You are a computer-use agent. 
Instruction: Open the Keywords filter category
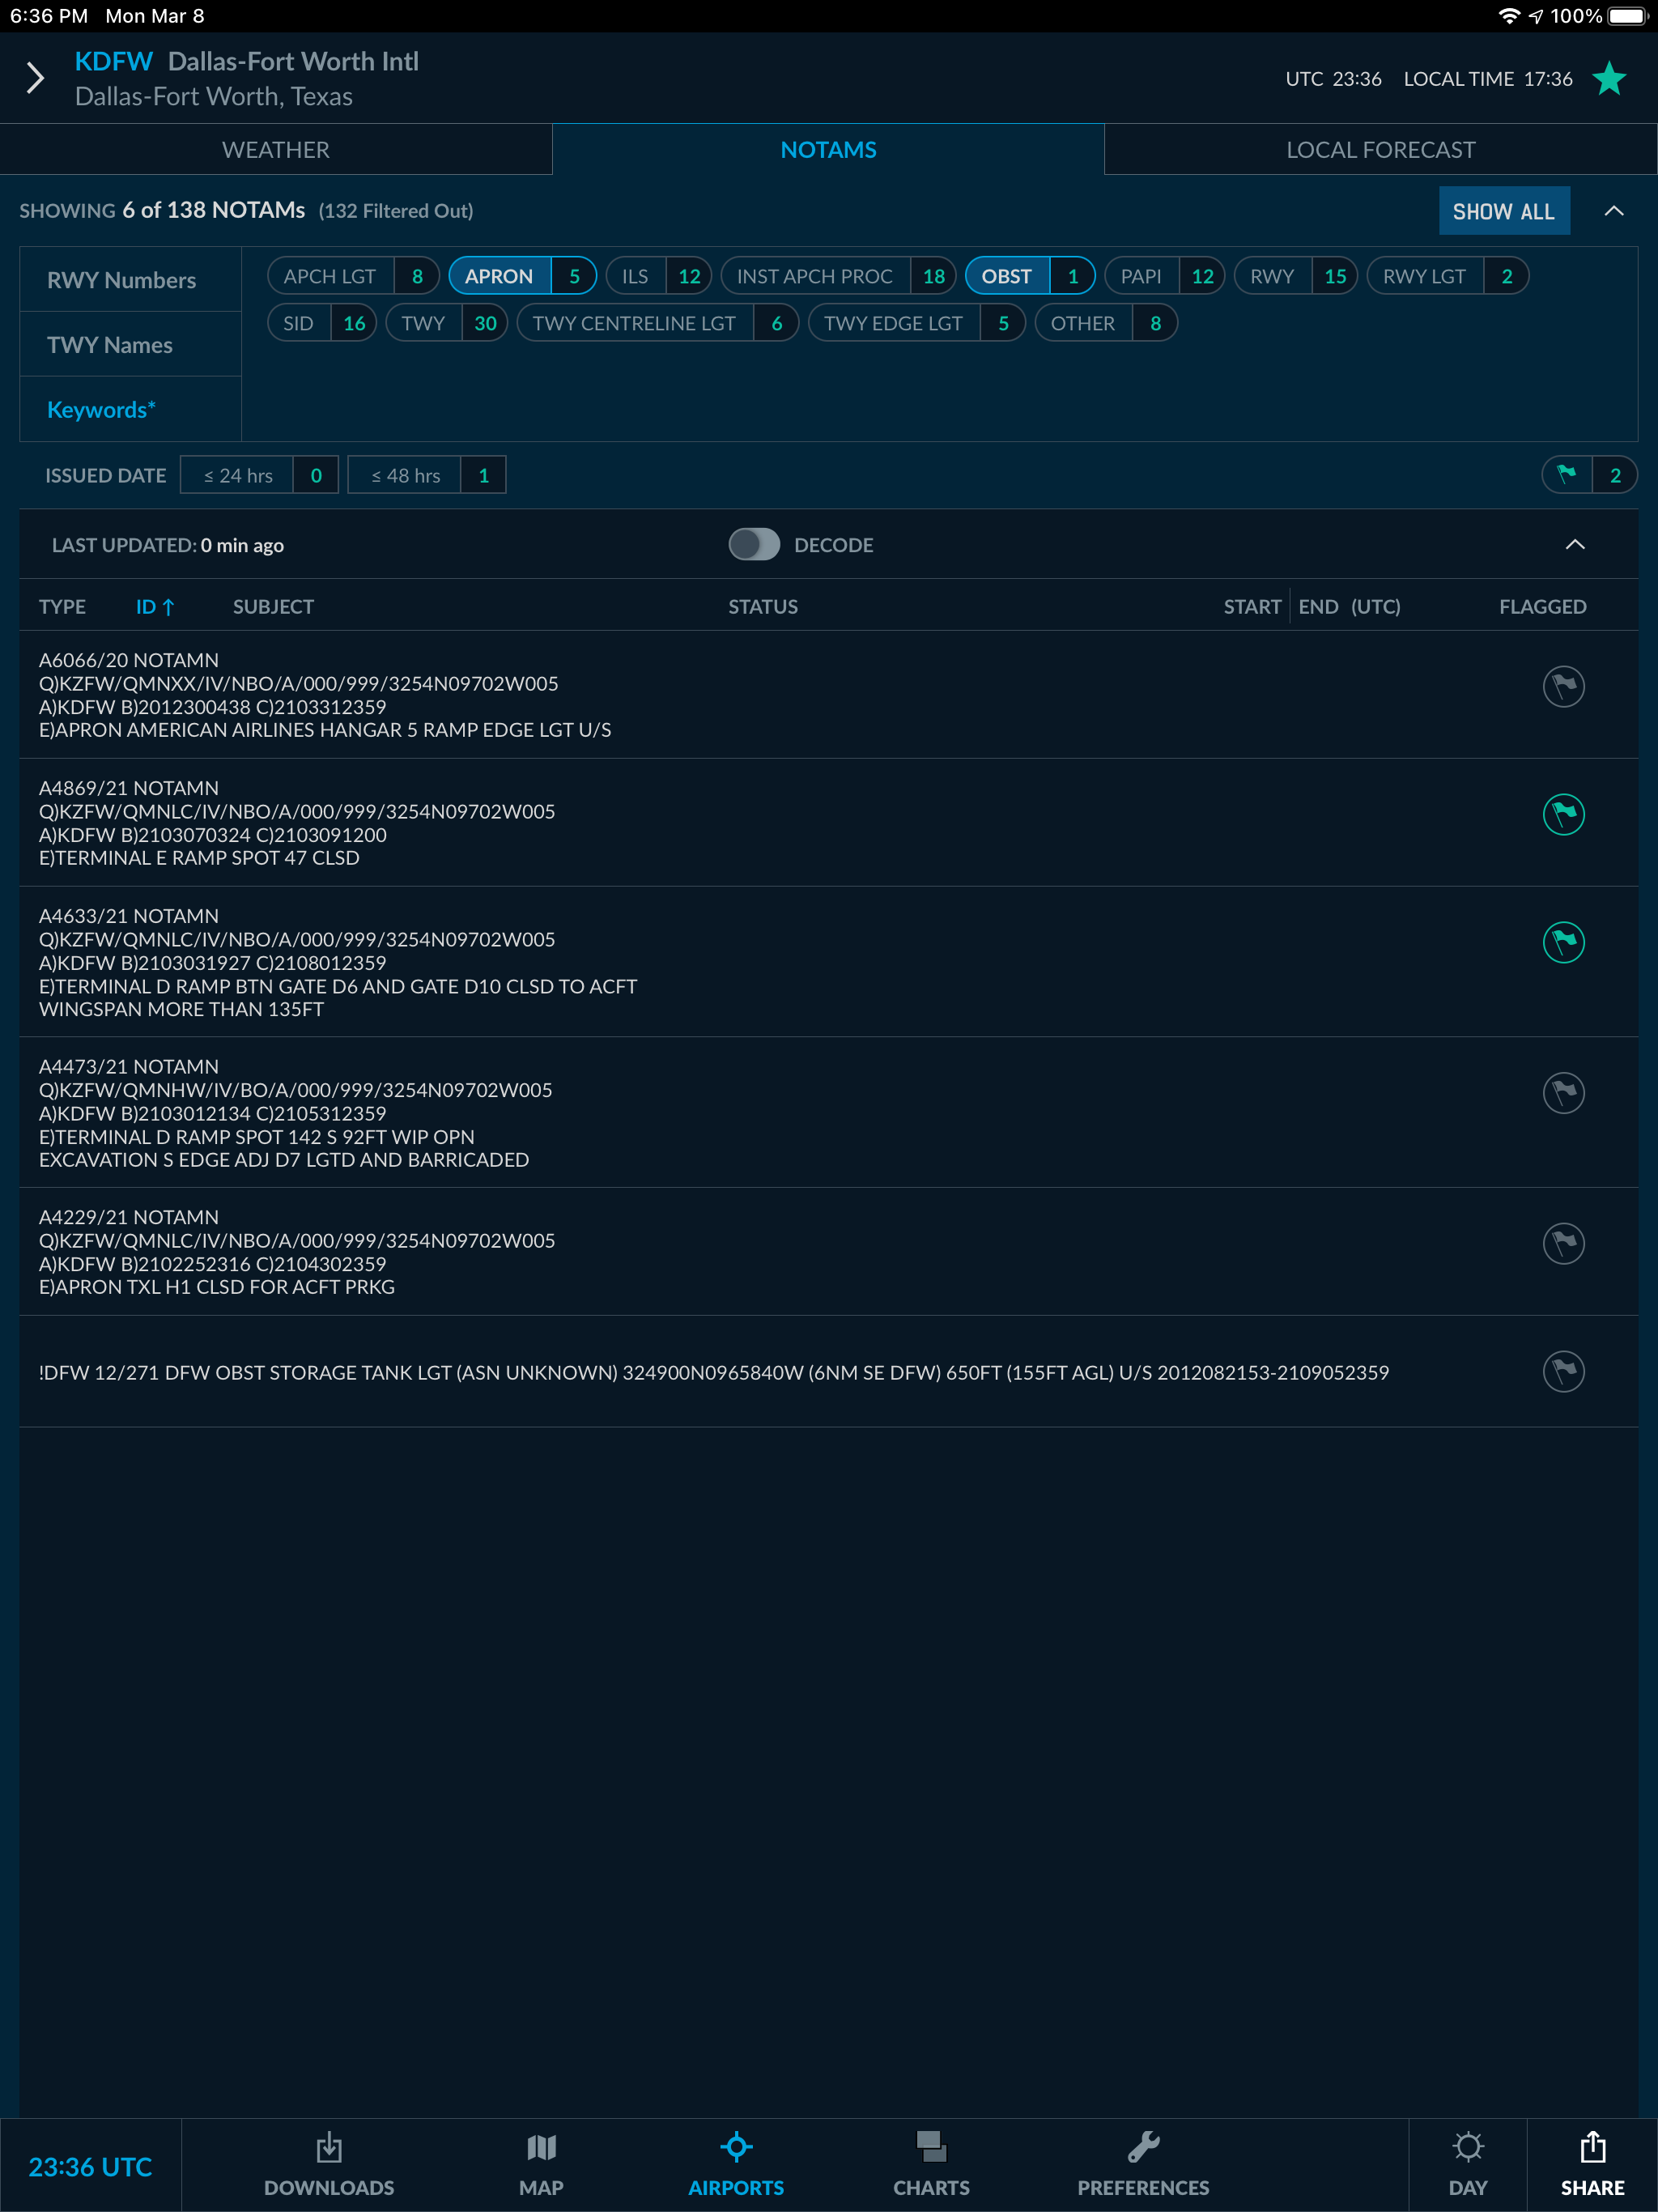tap(100, 409)
